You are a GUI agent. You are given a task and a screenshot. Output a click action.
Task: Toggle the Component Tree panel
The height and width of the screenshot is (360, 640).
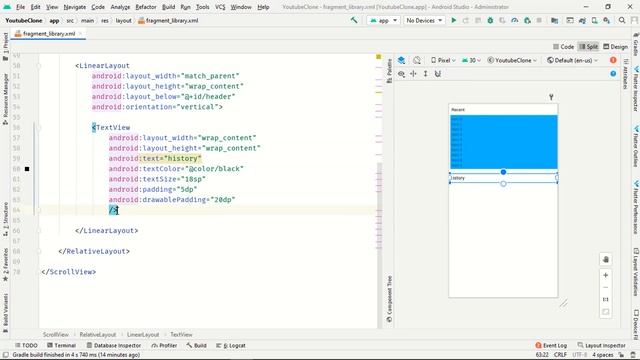(x=389, y=299)
